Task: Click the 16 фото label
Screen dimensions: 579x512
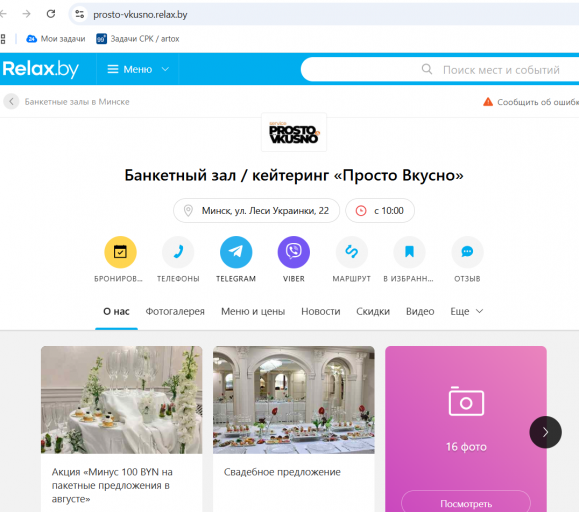Action: 466,447
